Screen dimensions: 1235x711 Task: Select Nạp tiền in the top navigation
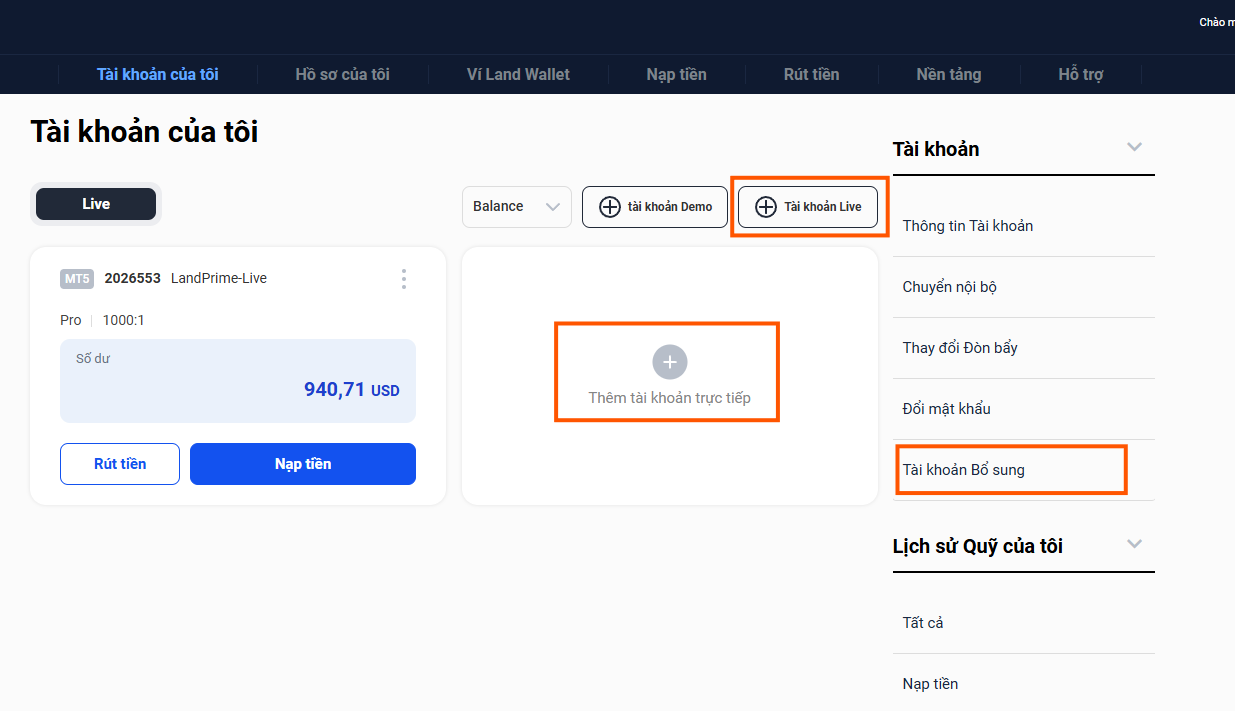(x=676, y=74)
